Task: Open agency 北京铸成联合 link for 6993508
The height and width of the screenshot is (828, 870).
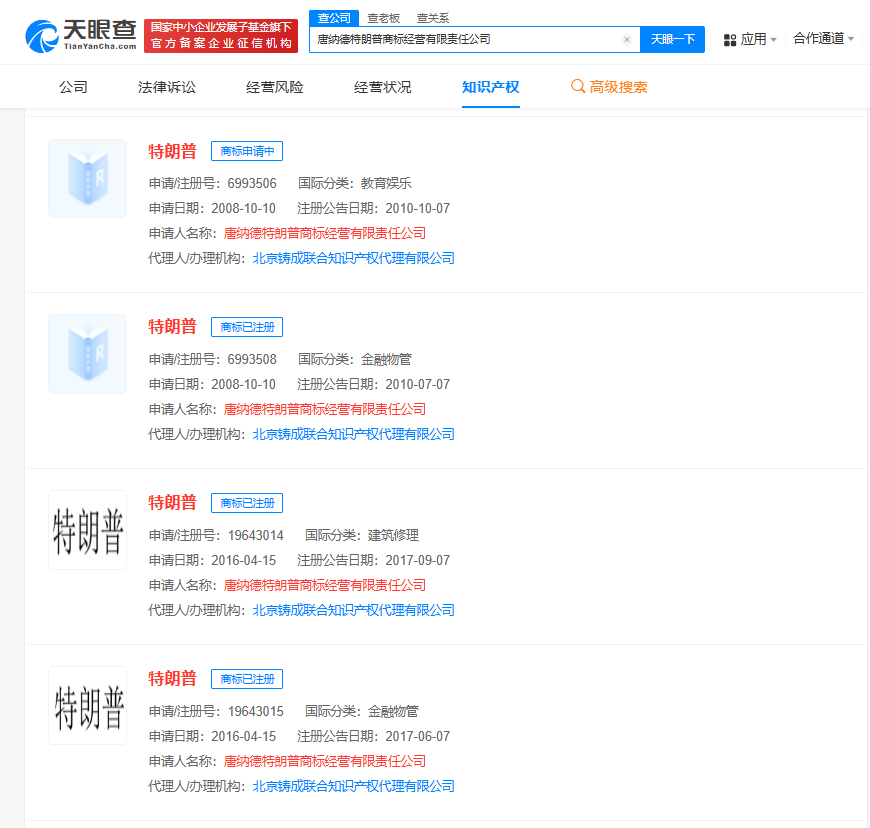Action: tap(353, 434)
